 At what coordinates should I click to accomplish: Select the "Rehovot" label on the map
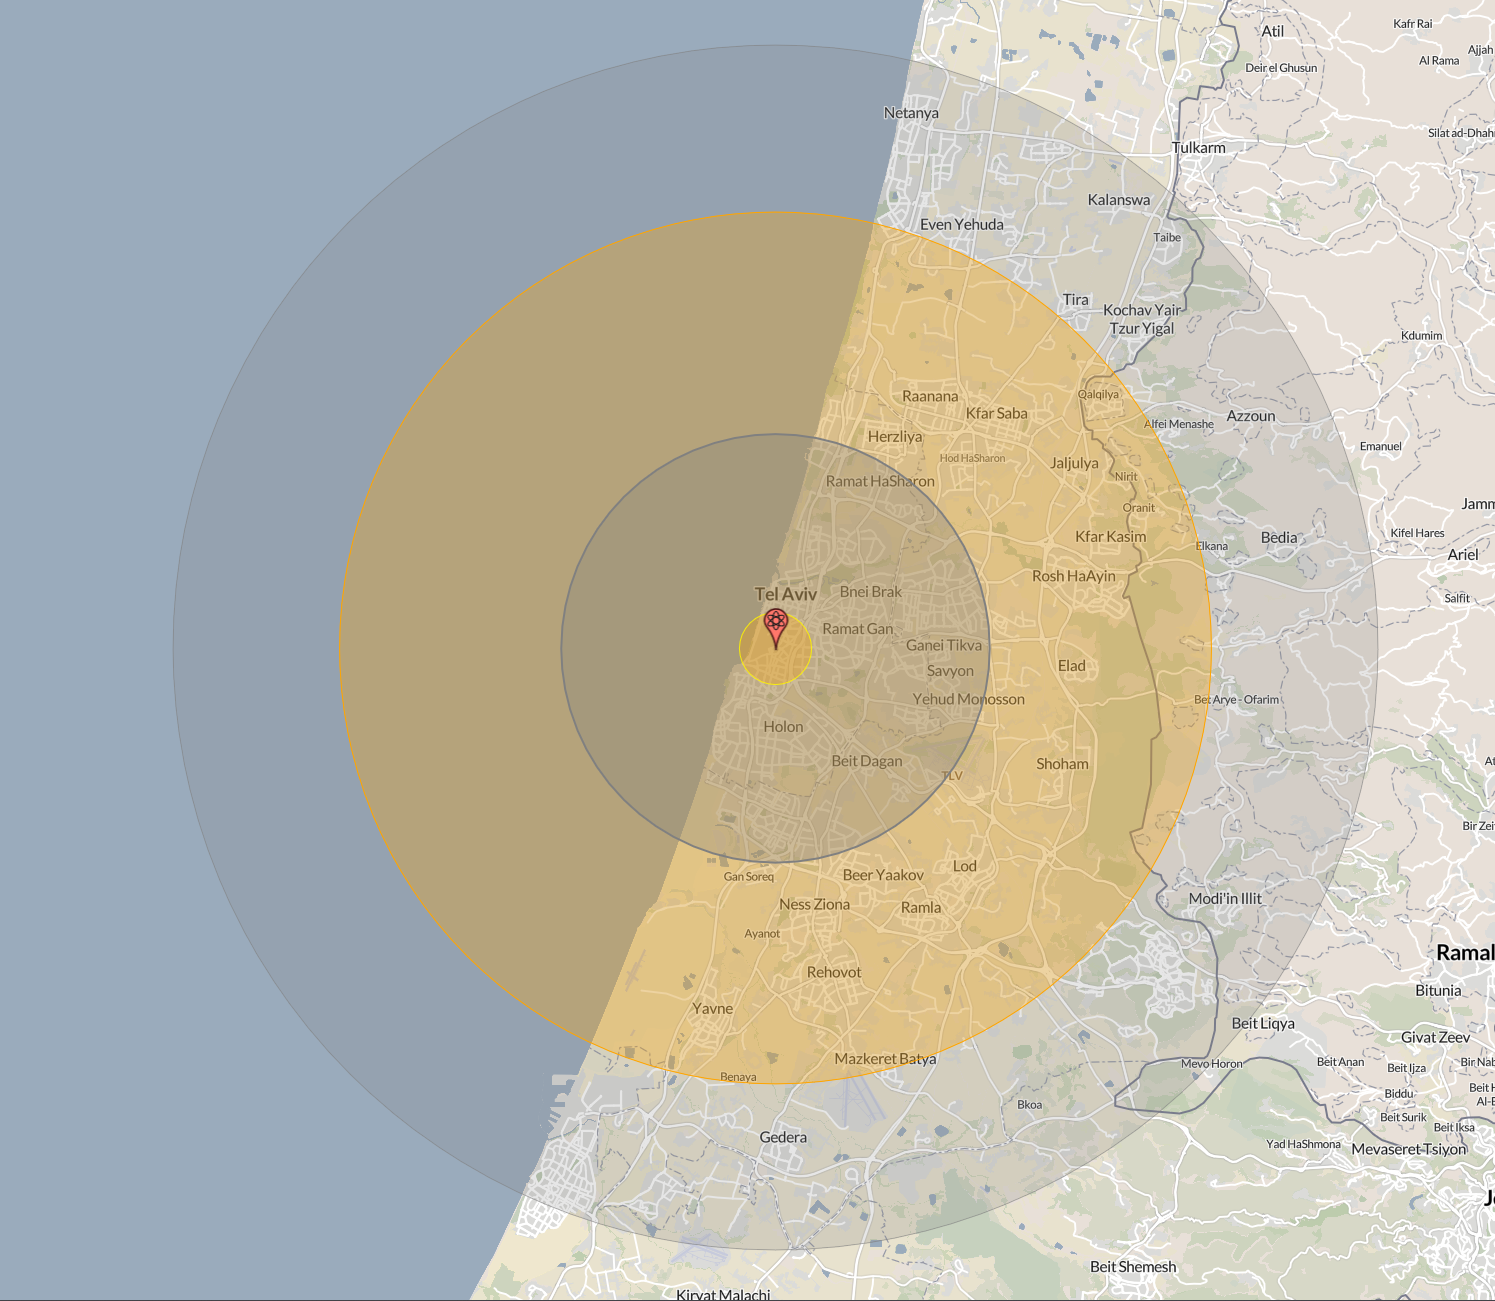(x=834, y=972)
